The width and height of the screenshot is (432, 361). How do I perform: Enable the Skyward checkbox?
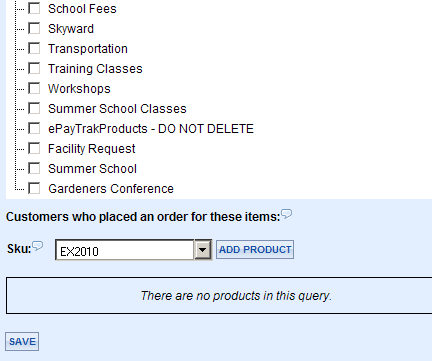(x=34, y=28)
